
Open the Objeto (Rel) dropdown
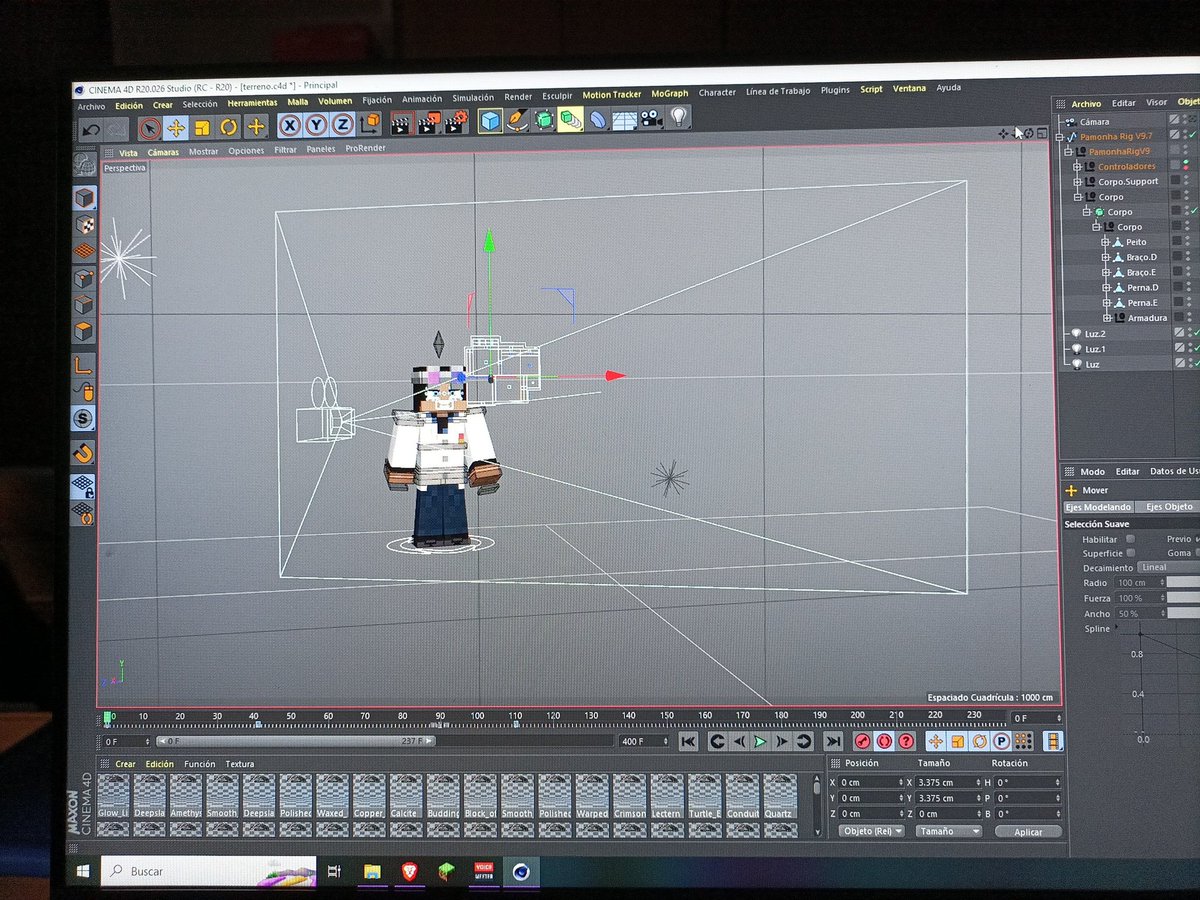[872, 831]
